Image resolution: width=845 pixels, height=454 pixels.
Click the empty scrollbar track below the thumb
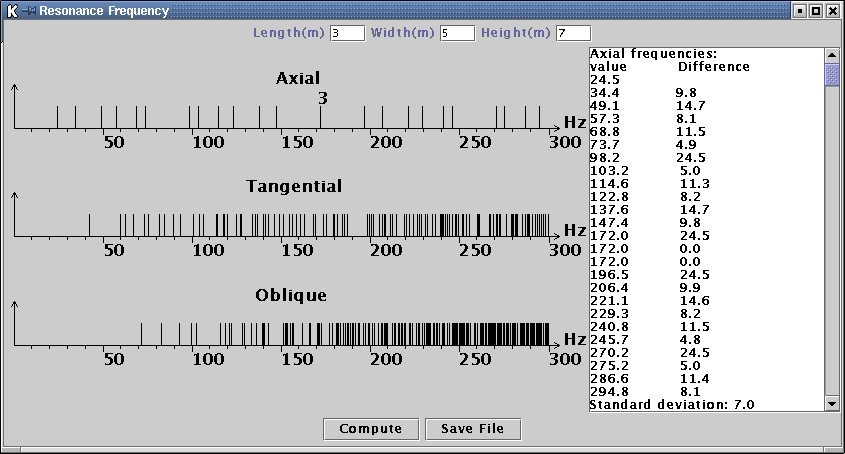click(831, 250)
